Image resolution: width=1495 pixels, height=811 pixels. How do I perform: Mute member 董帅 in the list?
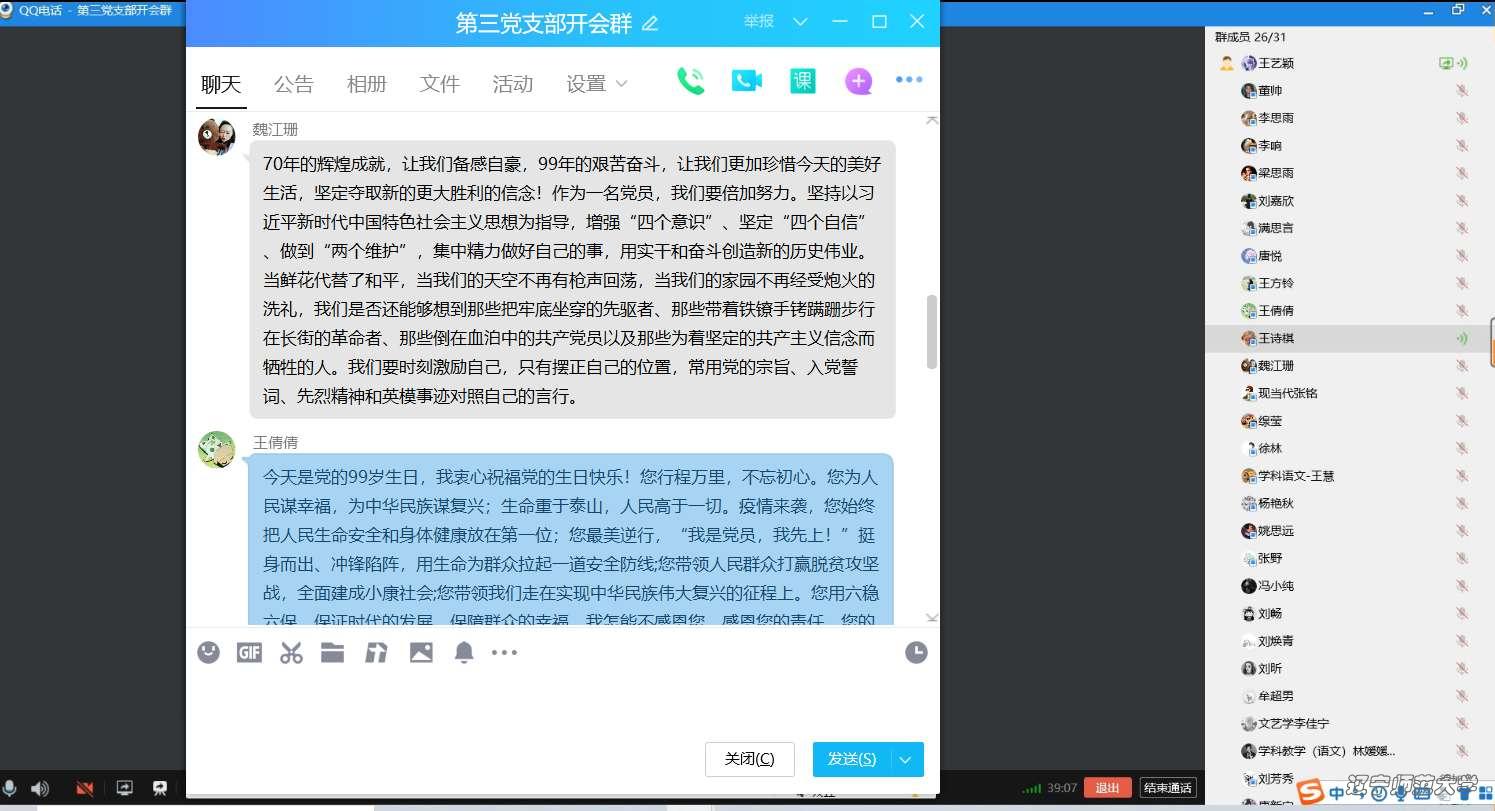tap(1463, 90)
